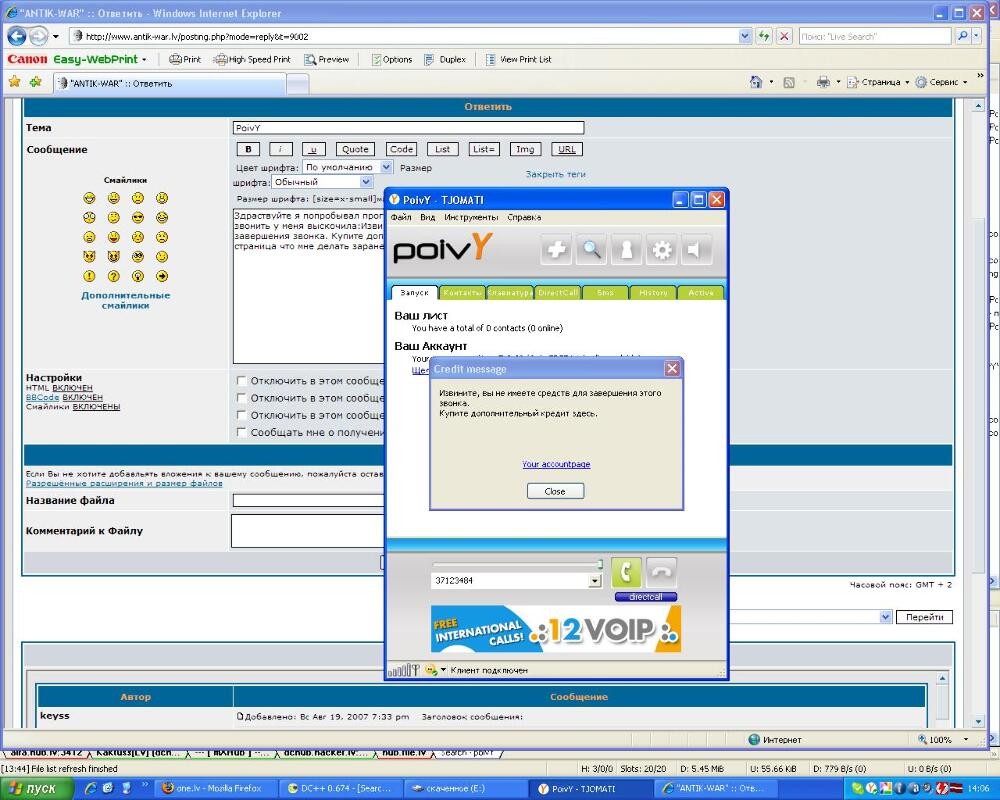
Task: Click the Favorites star icon
Action: click(x=15, y=82)
